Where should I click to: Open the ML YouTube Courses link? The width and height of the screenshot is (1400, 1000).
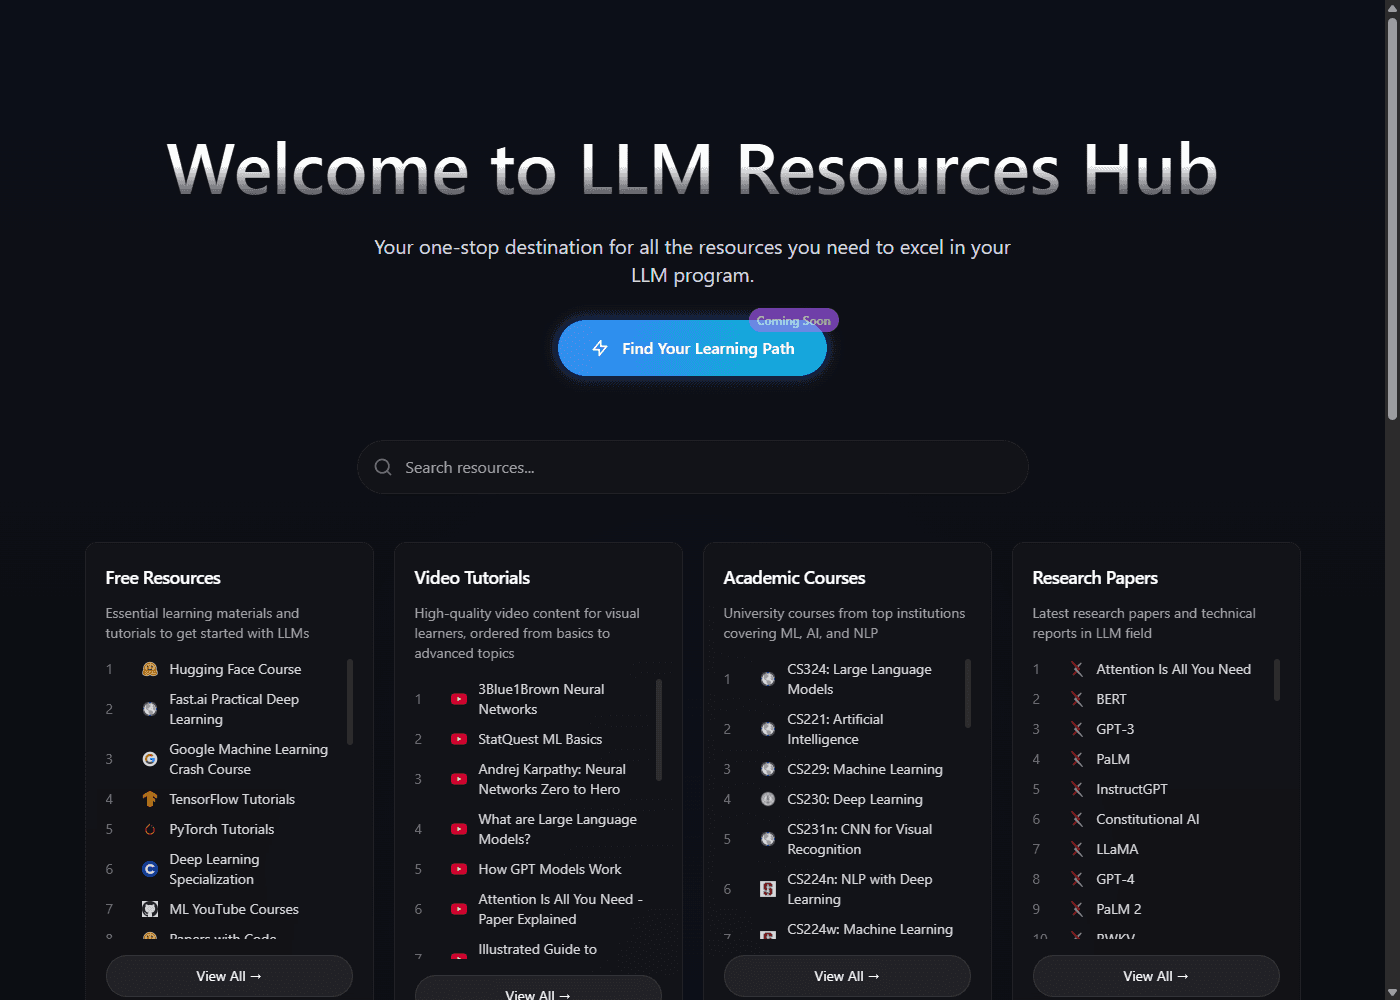pyautogui.click(x=234, y=909)
